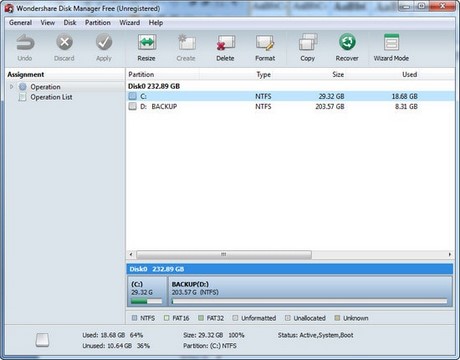
Task: Click the Discard toolbar icon
Action: click(x=64, y=42)
